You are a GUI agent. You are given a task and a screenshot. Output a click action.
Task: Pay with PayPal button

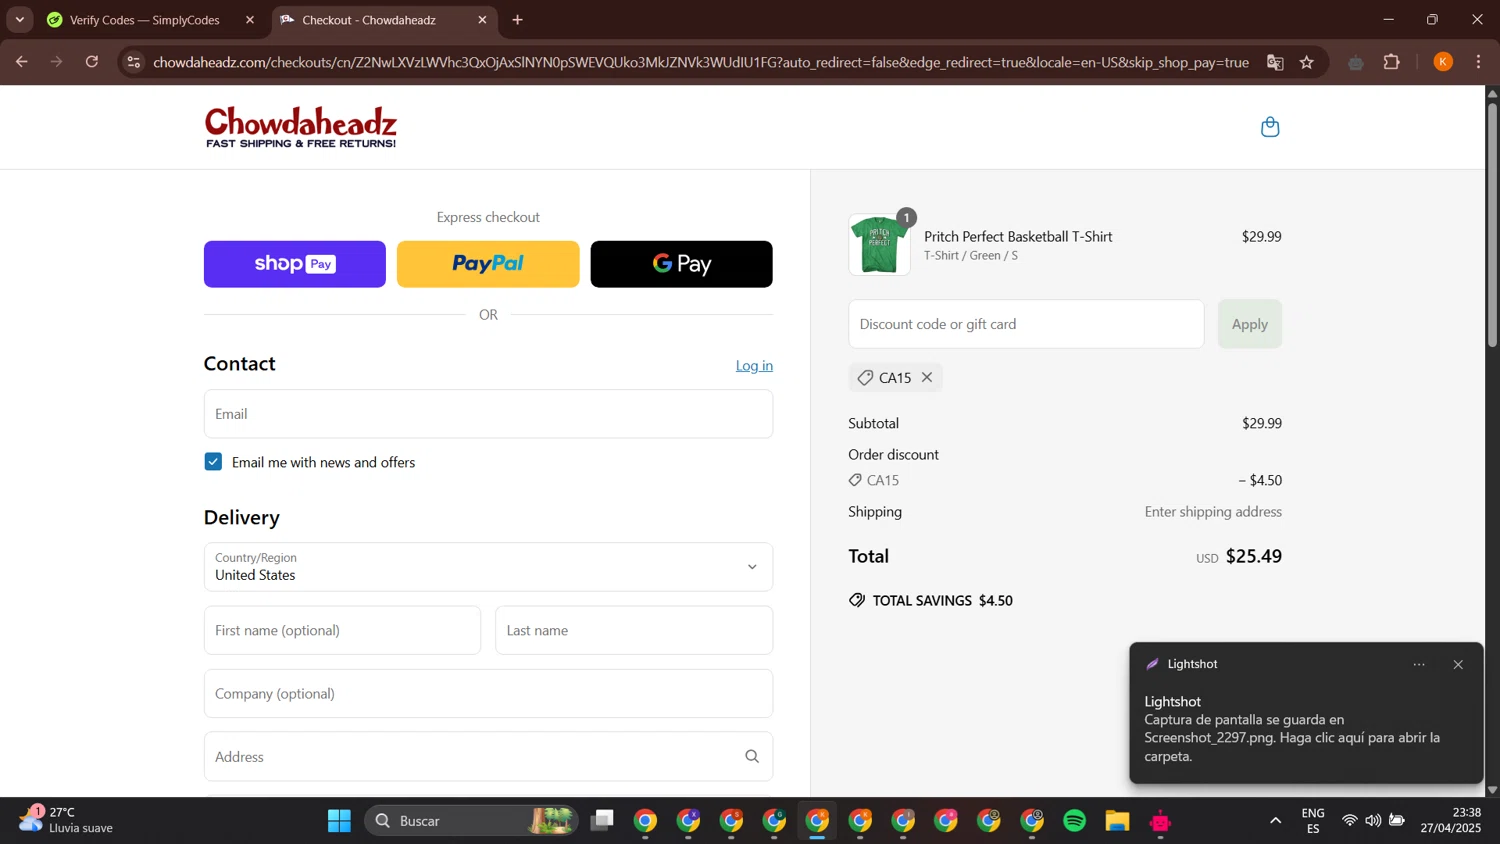(x=488, y=264)
